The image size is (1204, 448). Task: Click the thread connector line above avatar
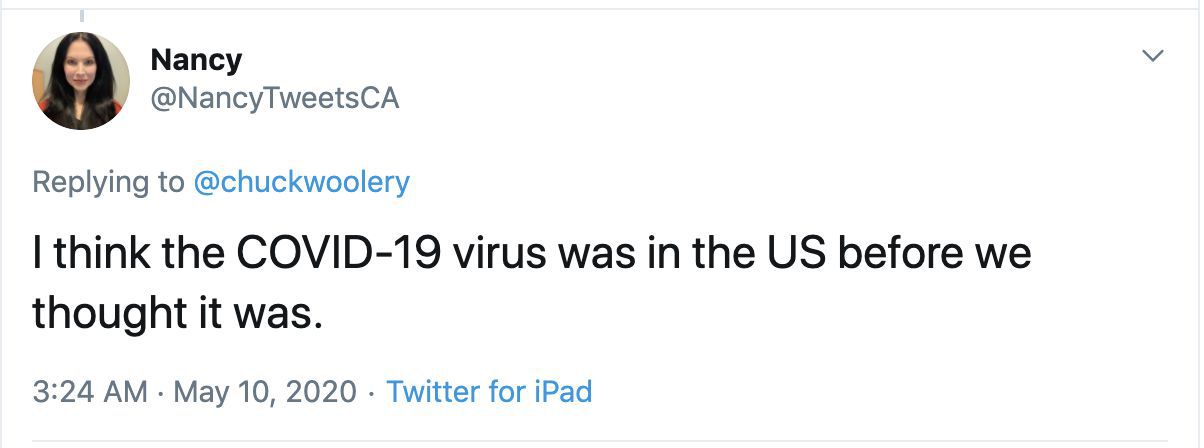tap(81, 14)
